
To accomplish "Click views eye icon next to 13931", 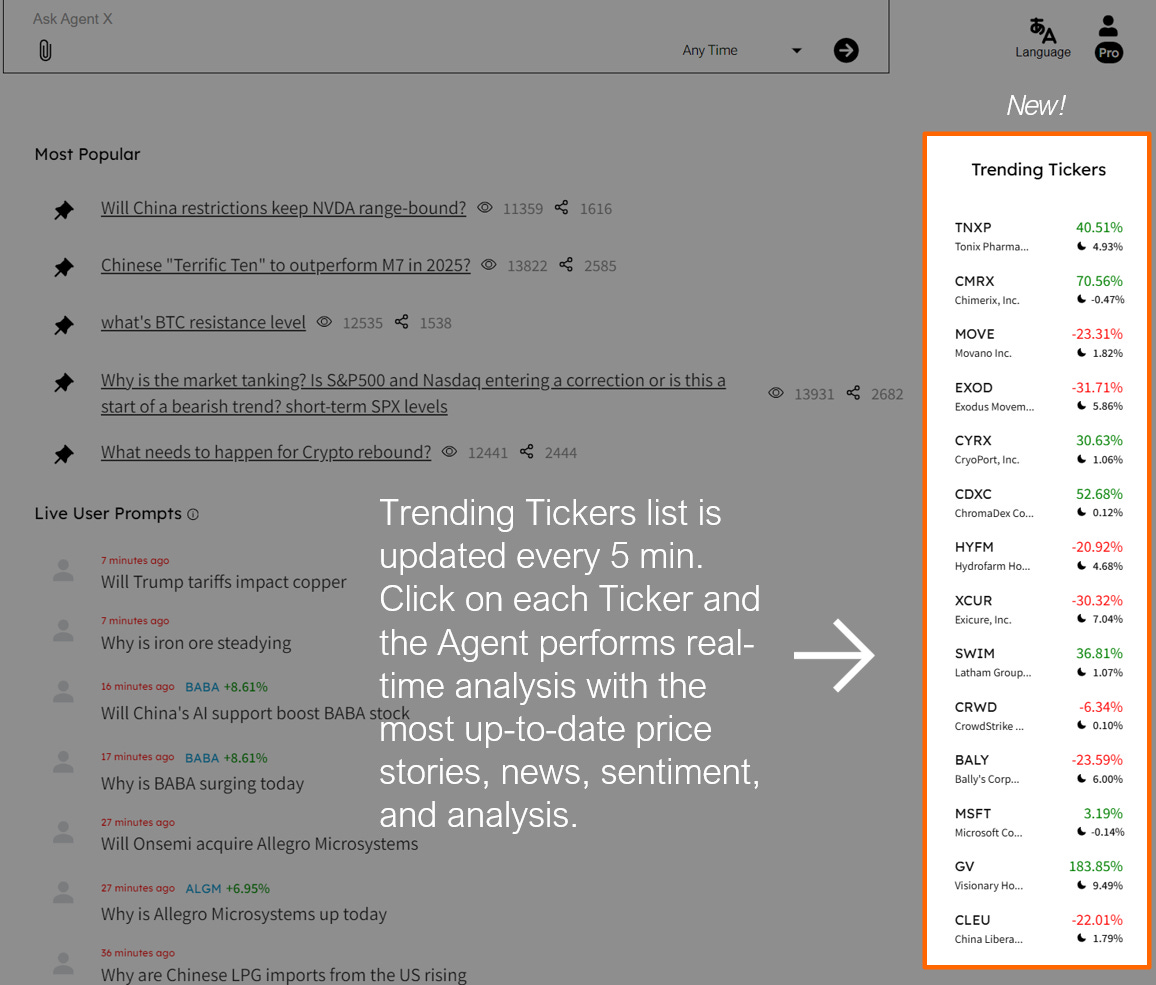I will pyautogui.click(x=776, y=393).
